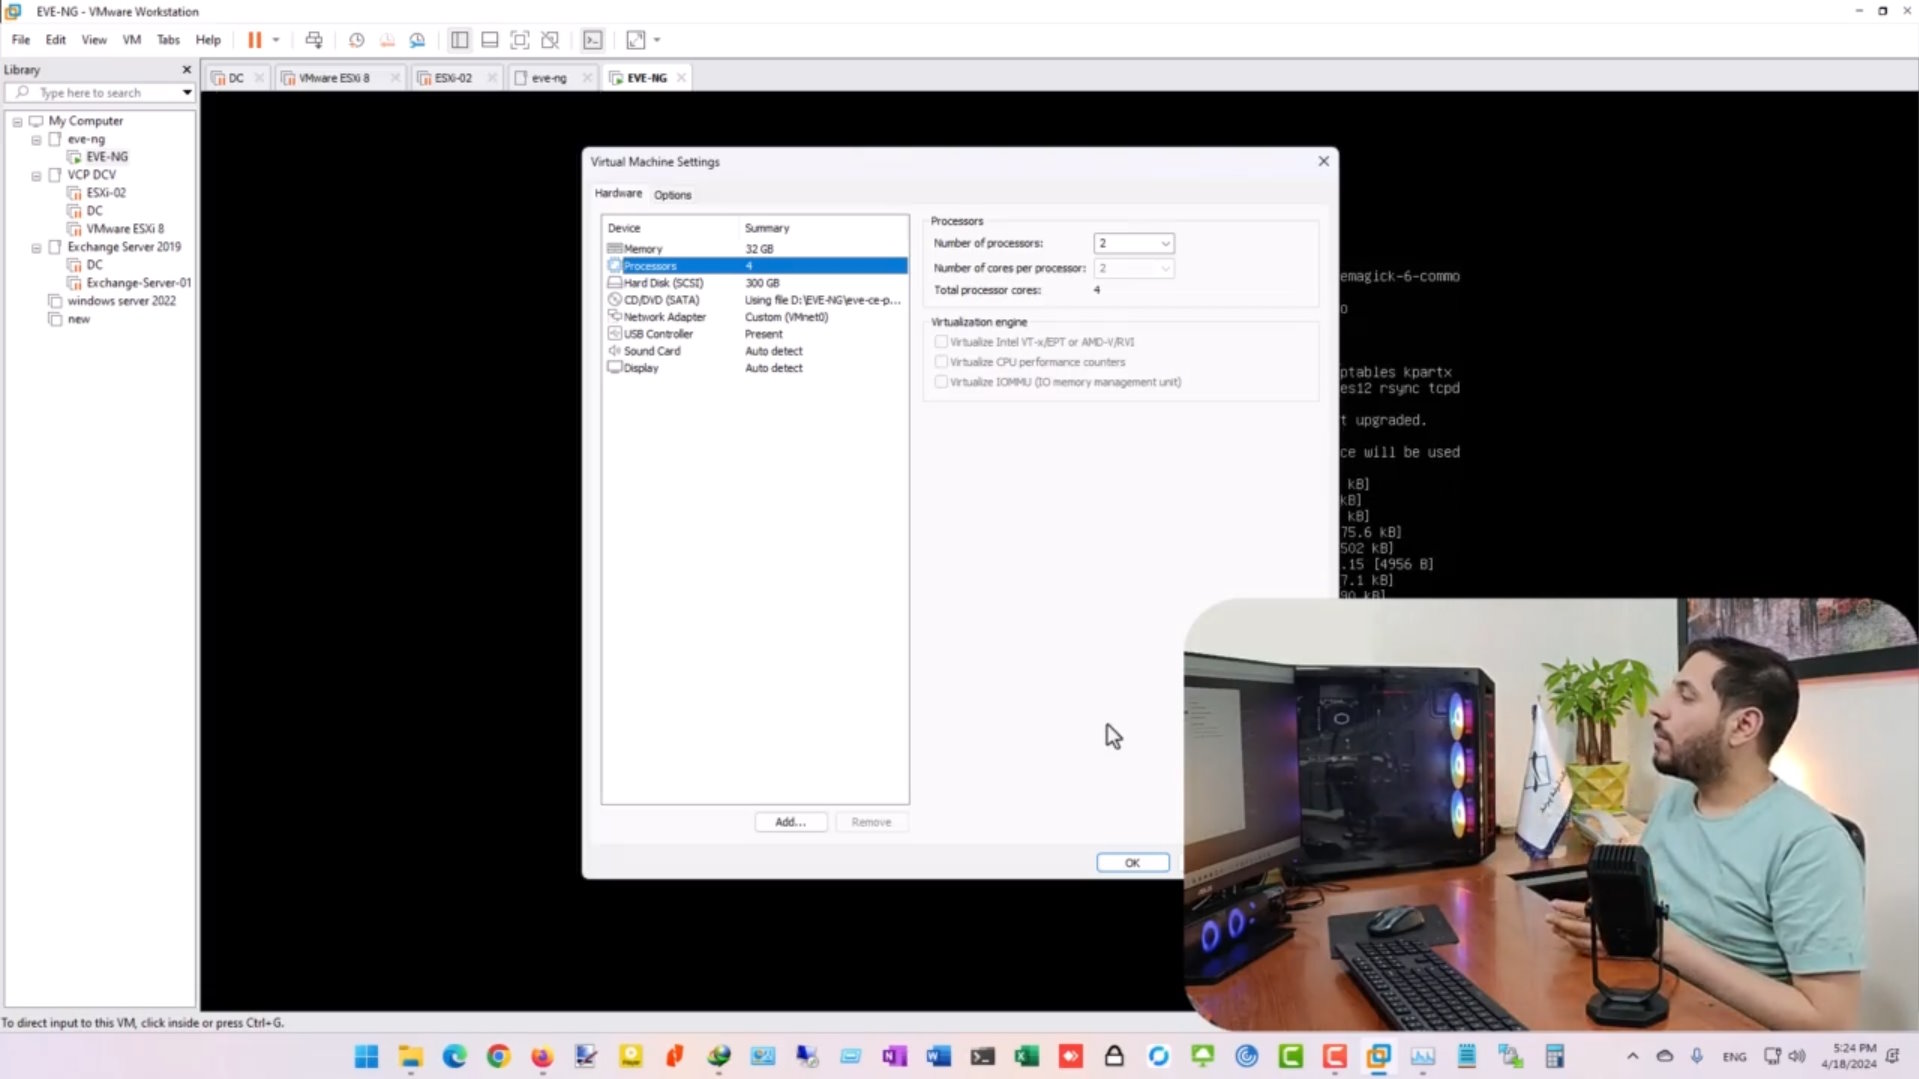Select the USB Controller device

pyautogui.click(x=756, y=334)
